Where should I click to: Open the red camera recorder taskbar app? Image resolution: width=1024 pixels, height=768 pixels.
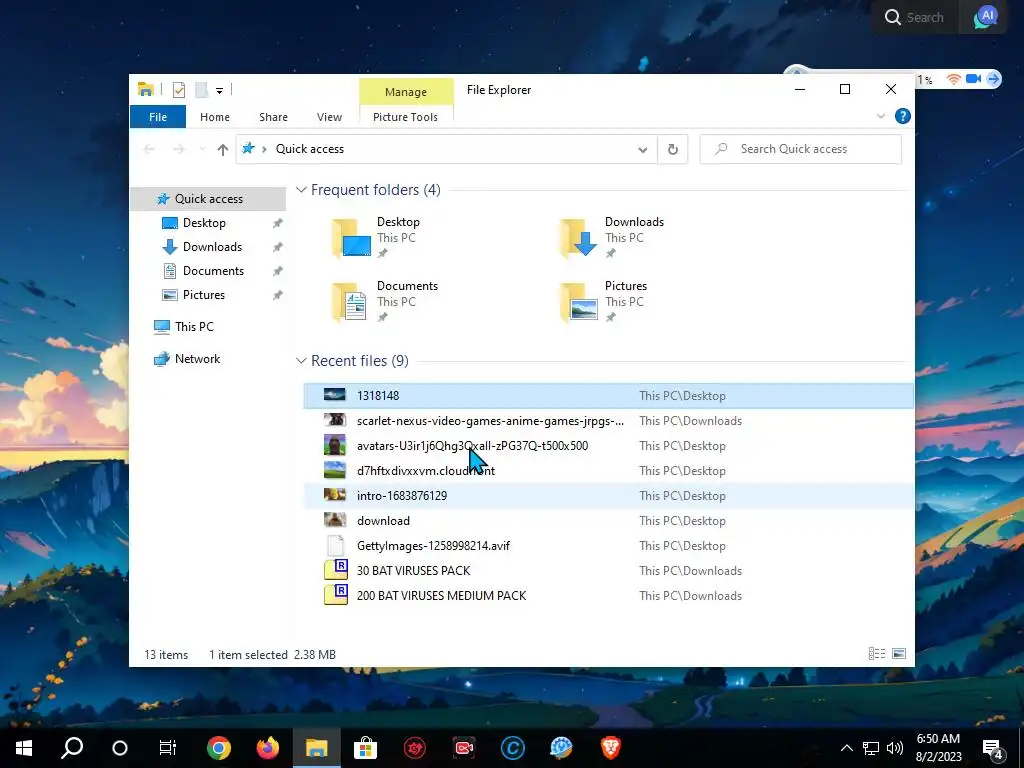pos(464,748)
